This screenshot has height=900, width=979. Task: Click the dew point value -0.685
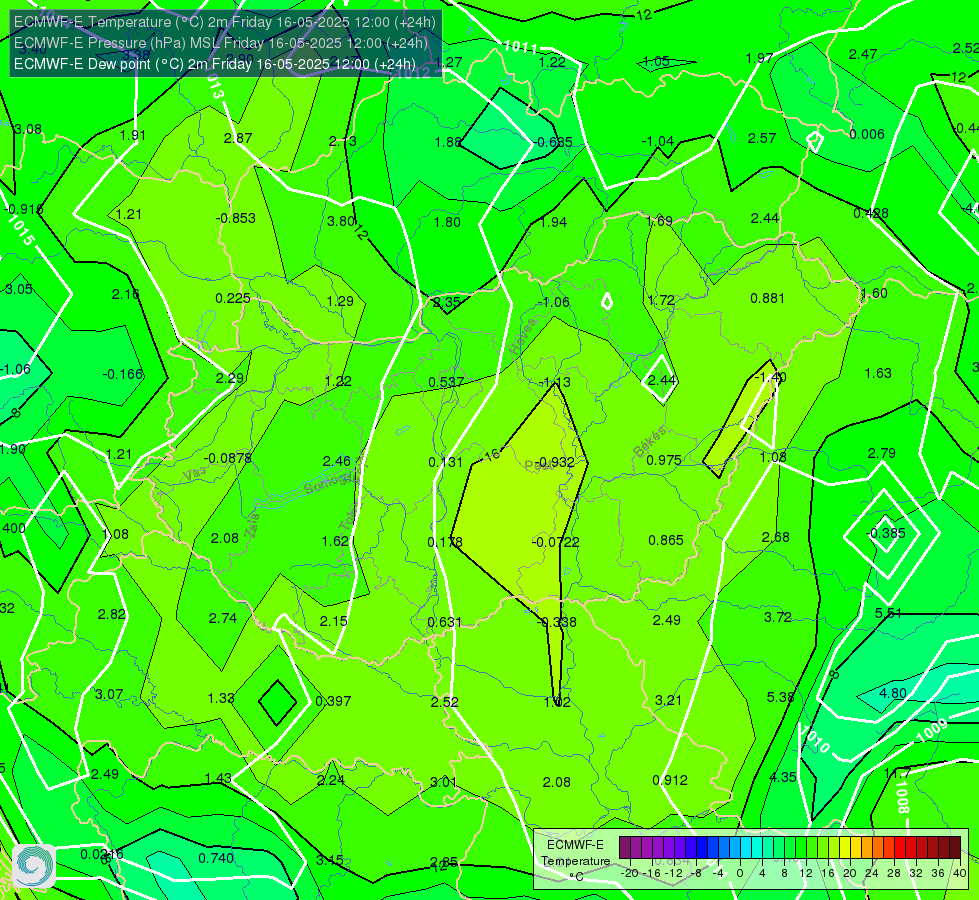coord(553,142)
